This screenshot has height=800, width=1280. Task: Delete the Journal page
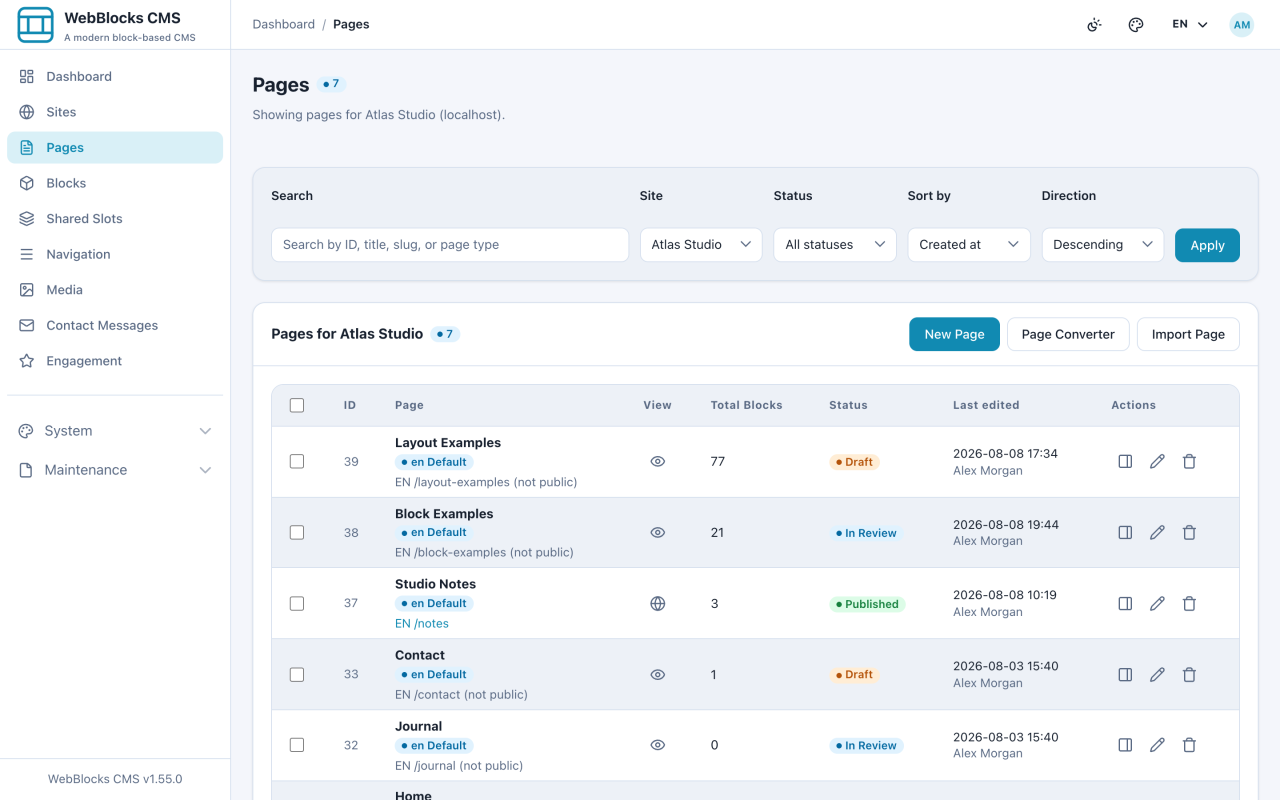click(1189, 745)
